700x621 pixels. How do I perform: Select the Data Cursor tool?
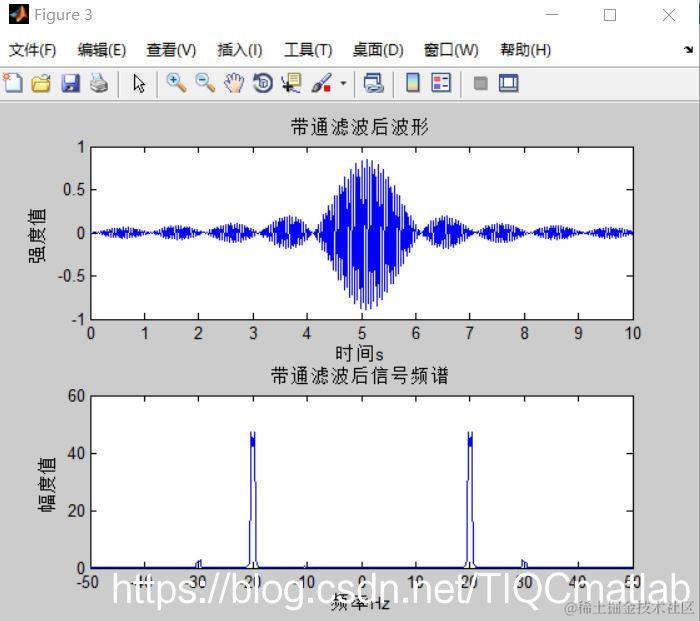tap(291, 83)
